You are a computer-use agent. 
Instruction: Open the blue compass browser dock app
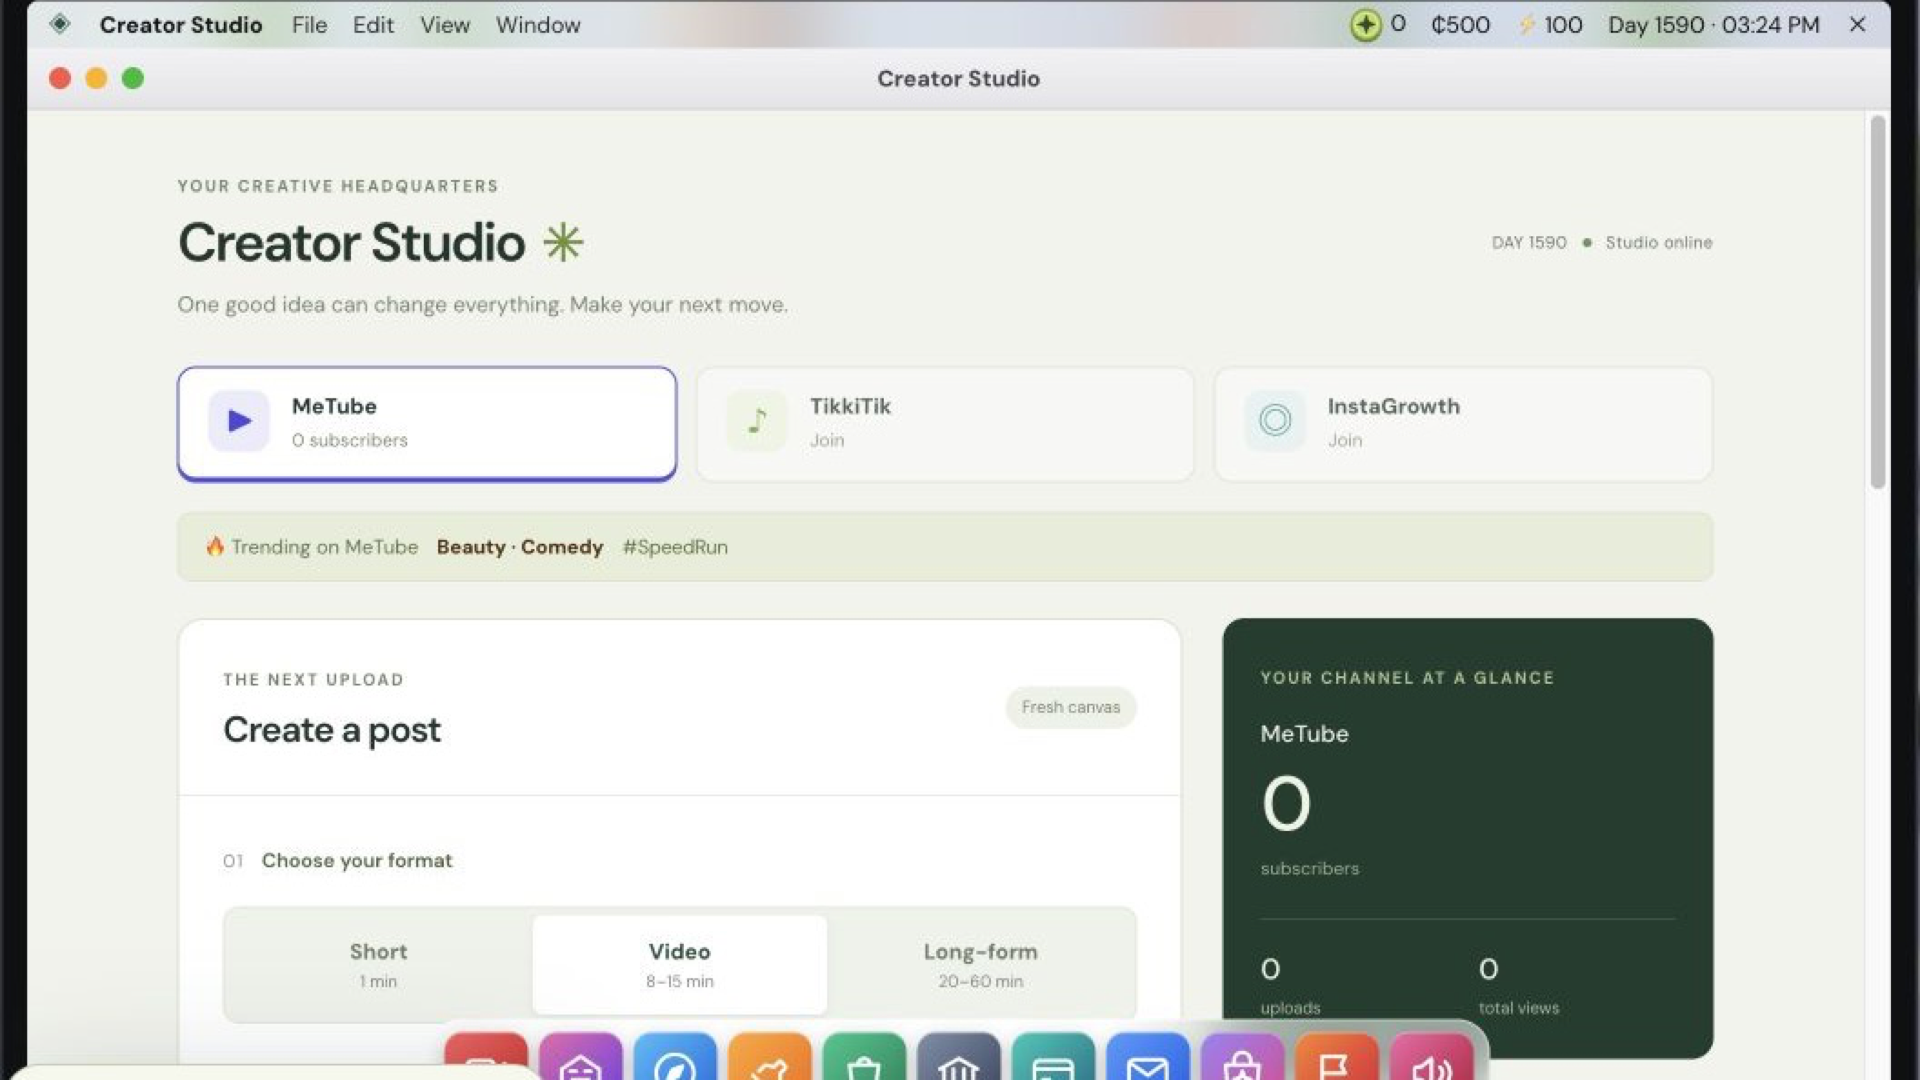[x=675, y=1058]
